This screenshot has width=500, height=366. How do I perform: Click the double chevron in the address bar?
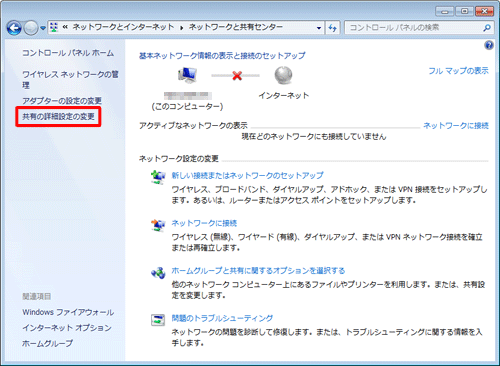pyautogui.click(x=65, y=27)
